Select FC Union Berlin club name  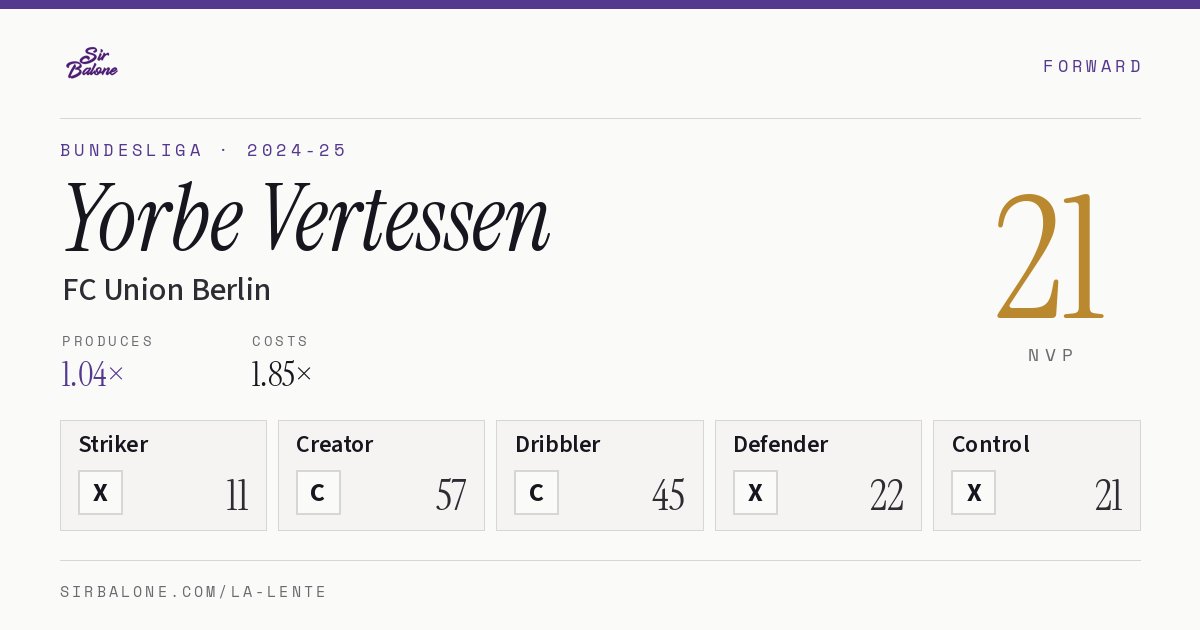pos(166,289)
